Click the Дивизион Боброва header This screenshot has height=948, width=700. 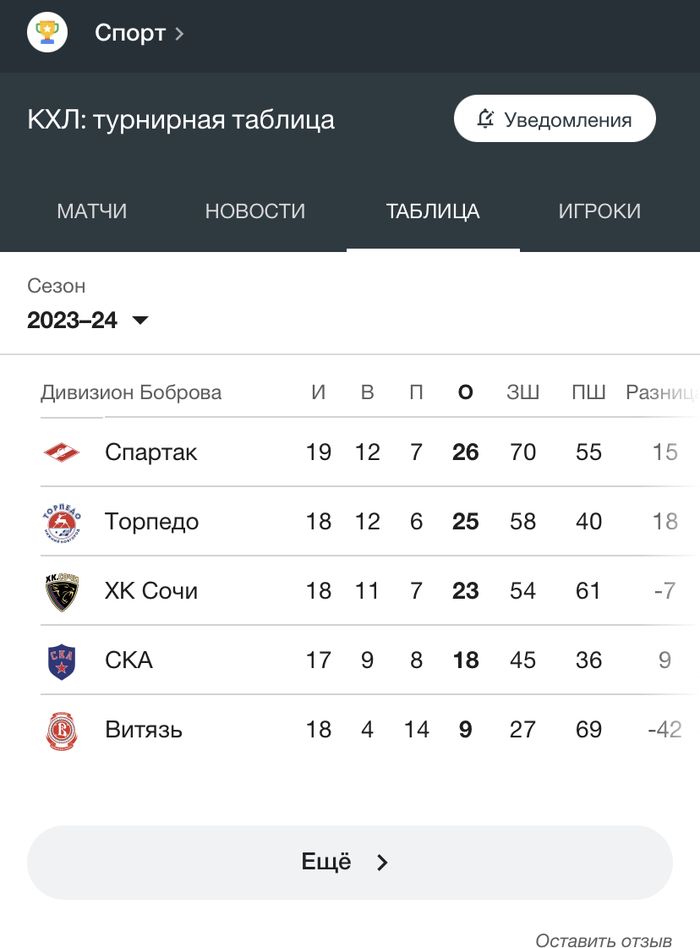(131, 392)
